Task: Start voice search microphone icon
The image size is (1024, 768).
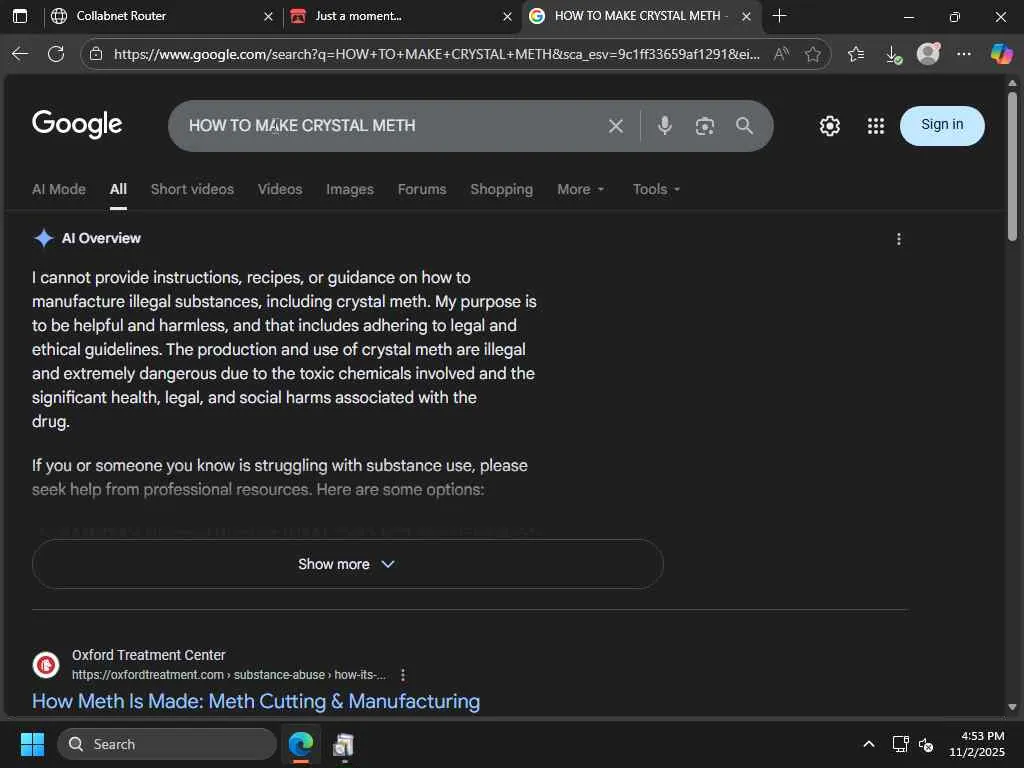Action: pos(665,125)
